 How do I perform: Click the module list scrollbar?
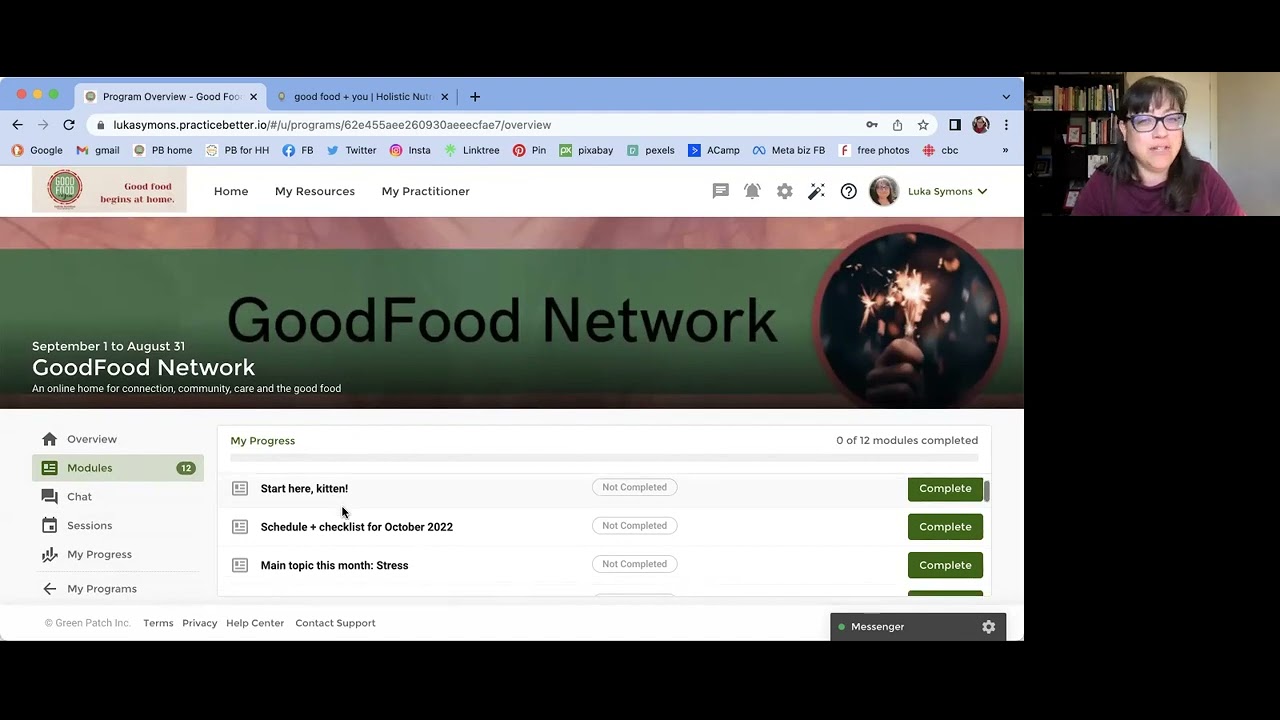[x=987, y=491]
